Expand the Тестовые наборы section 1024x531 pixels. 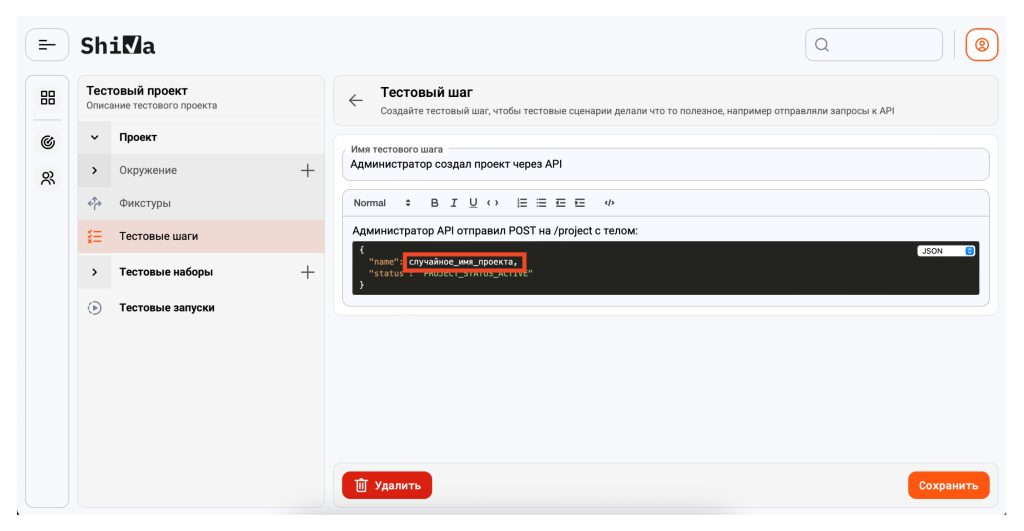pyautogui.click(x=95, y=272)
